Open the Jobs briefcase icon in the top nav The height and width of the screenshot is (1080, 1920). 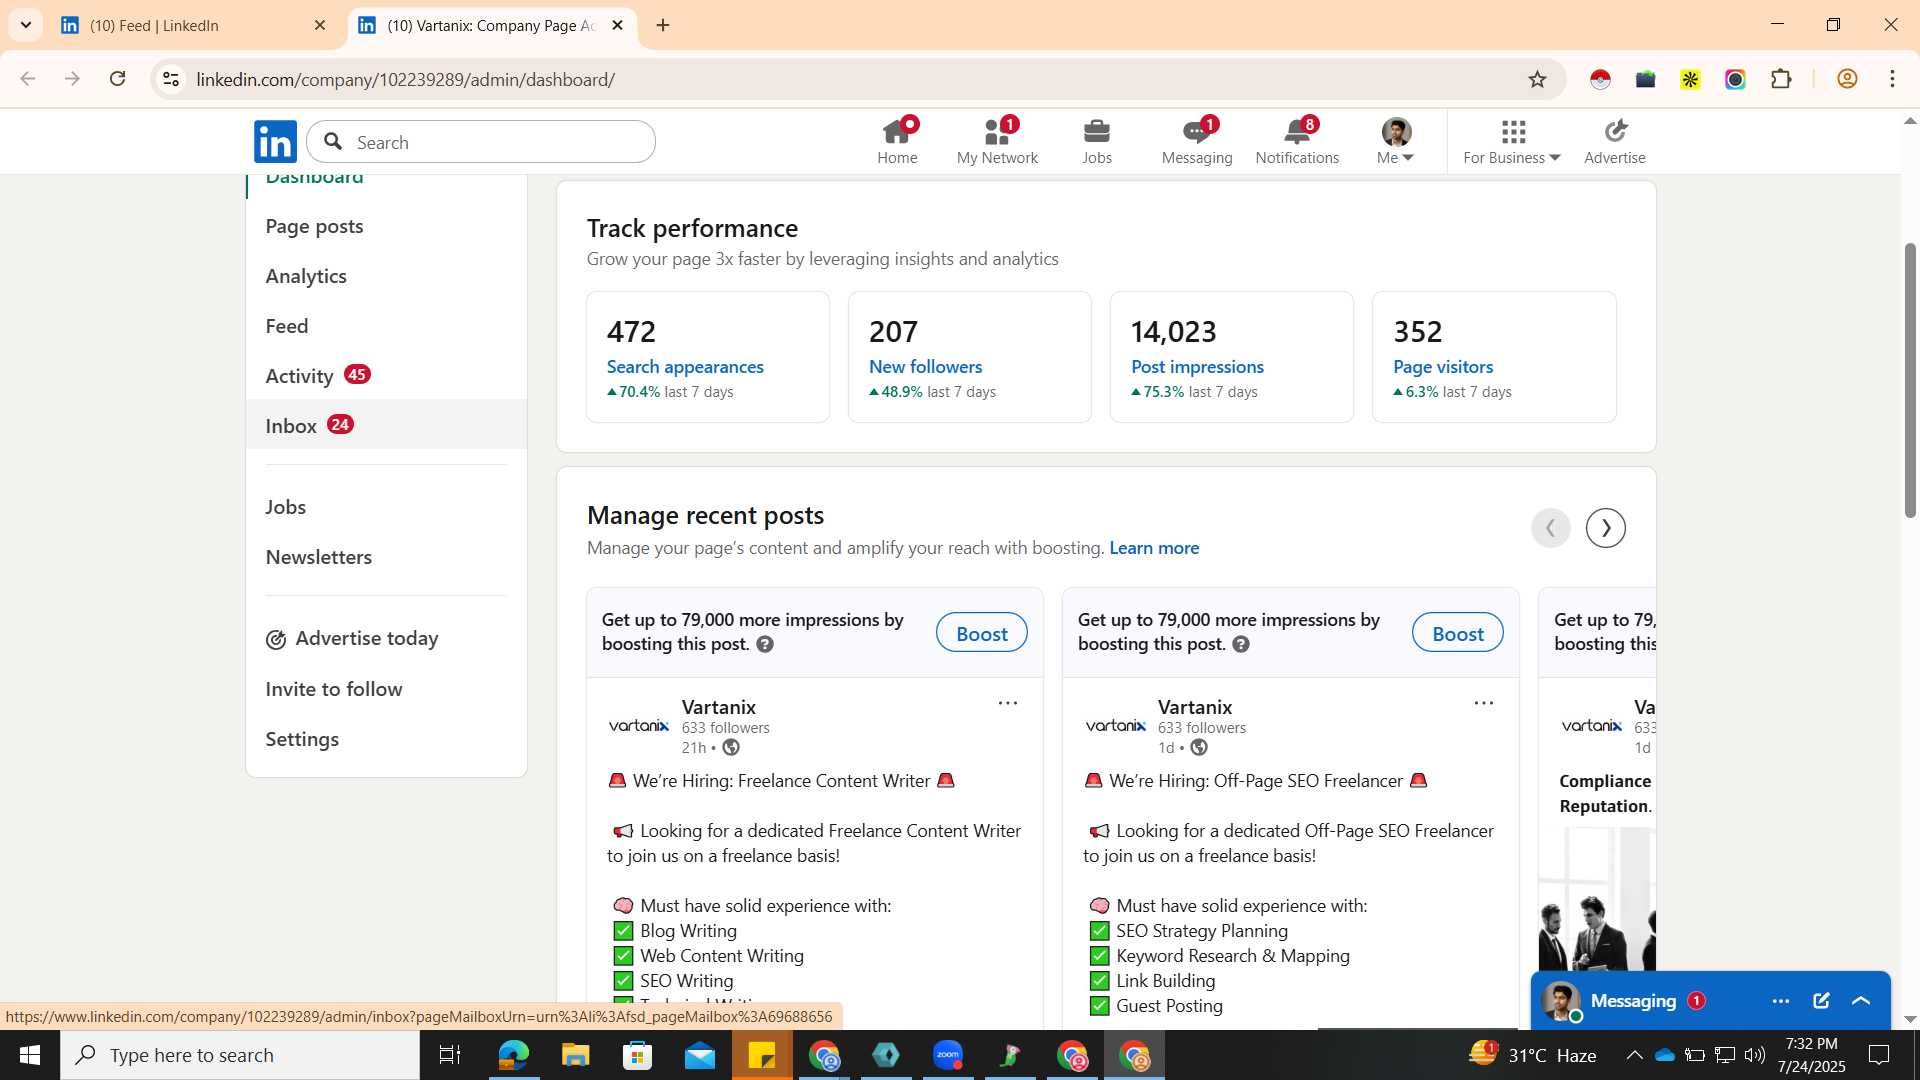pyautogui.click(x=1097, y=141)
